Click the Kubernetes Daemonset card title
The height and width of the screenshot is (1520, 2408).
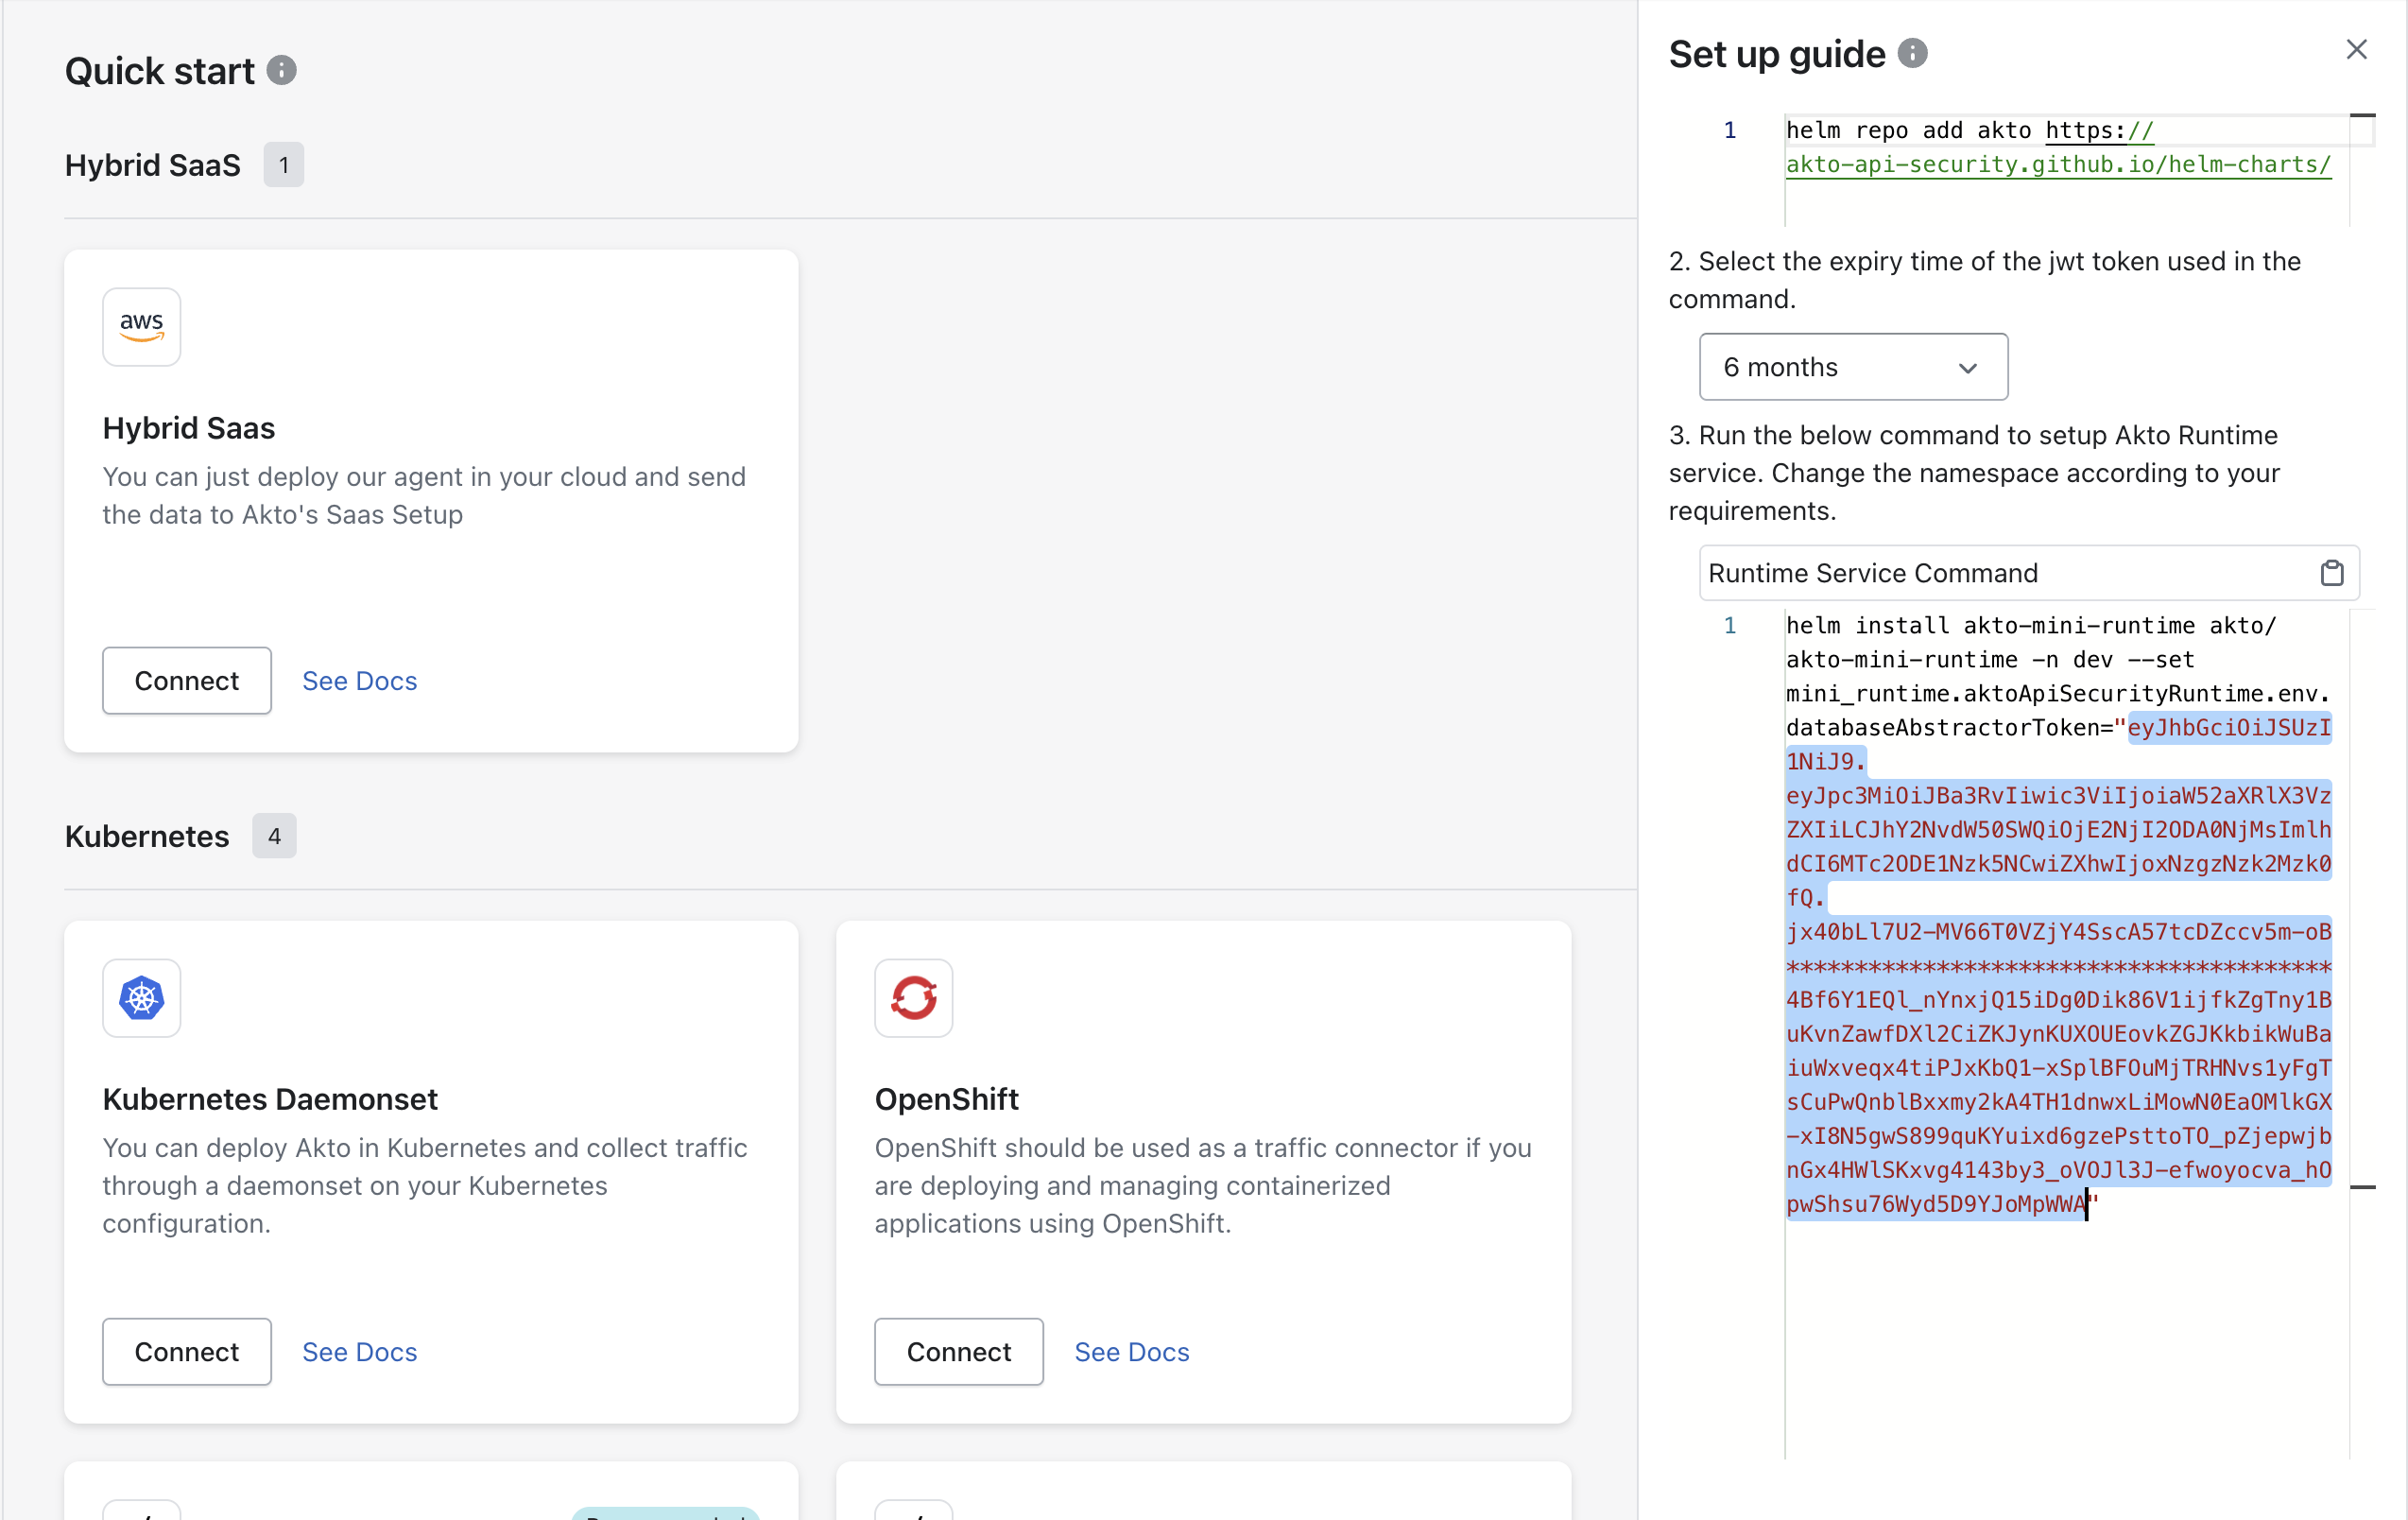[x=270, y=1099]
